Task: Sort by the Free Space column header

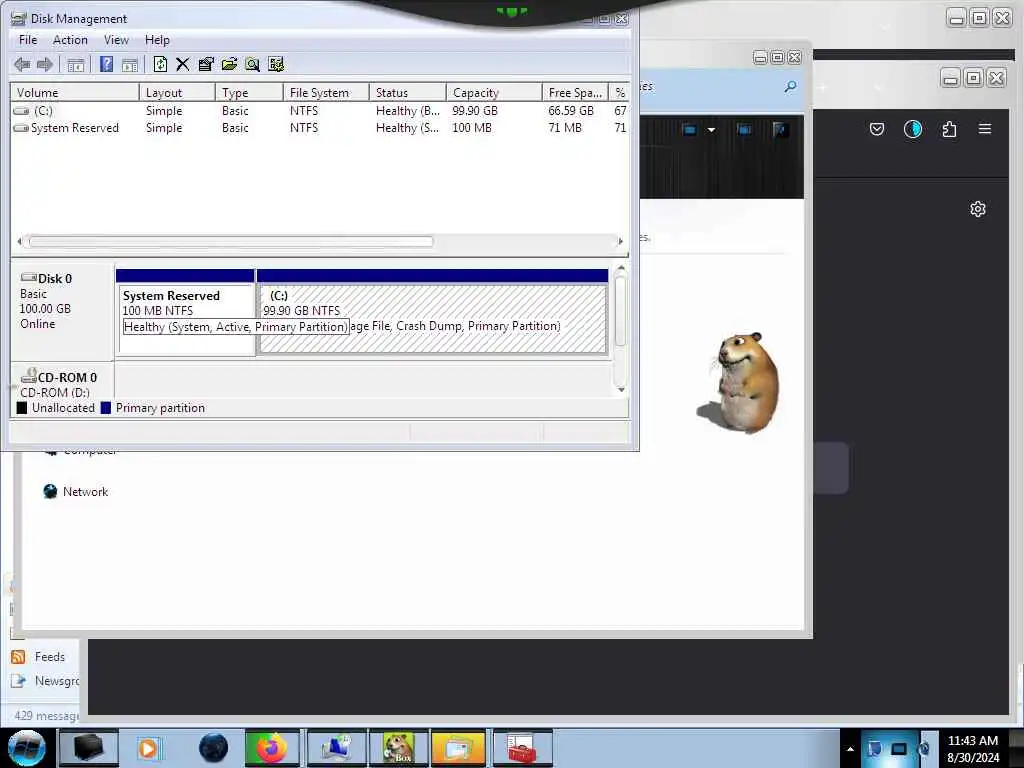Action: pos(575,93)
